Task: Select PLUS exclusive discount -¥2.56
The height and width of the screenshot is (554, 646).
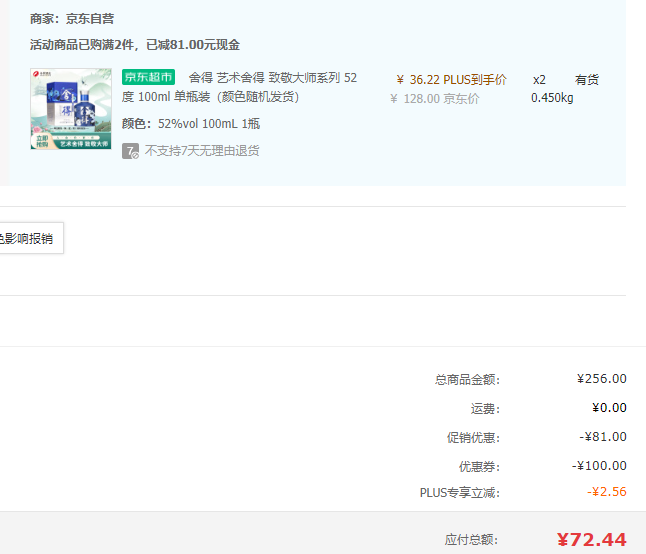Action: click(x=607, y=492)
